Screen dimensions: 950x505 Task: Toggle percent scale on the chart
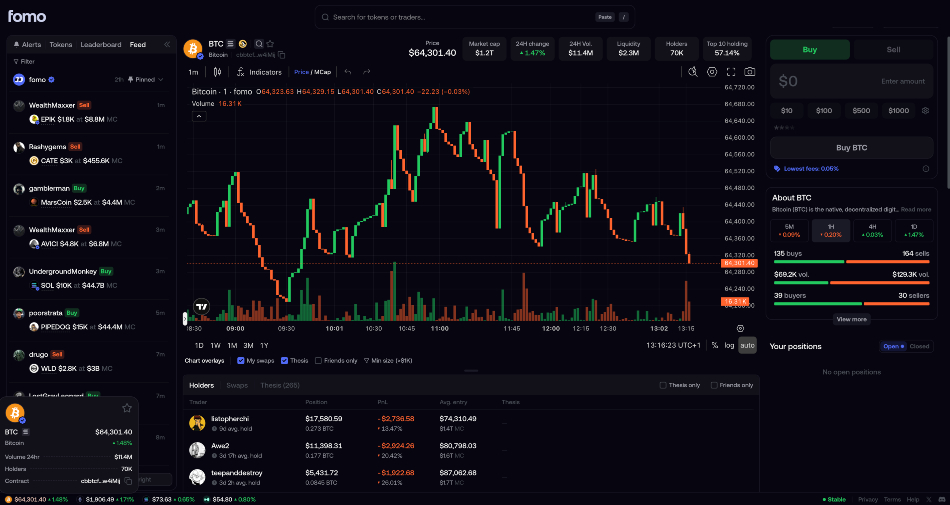[715, 345]
